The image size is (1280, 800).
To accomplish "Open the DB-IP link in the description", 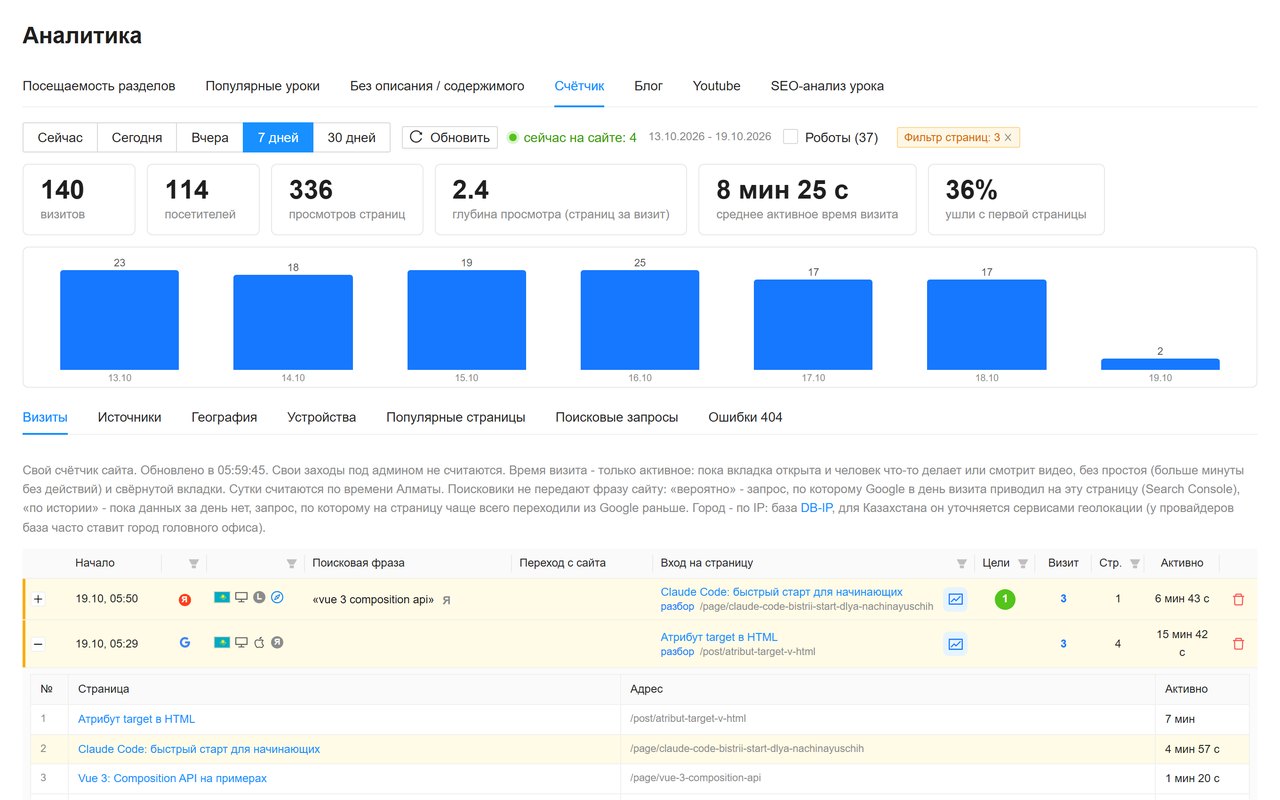I will [x=818, y=508].
